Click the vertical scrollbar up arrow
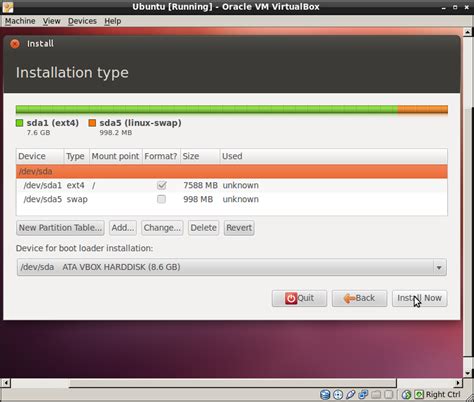 [x=467, y=32]
